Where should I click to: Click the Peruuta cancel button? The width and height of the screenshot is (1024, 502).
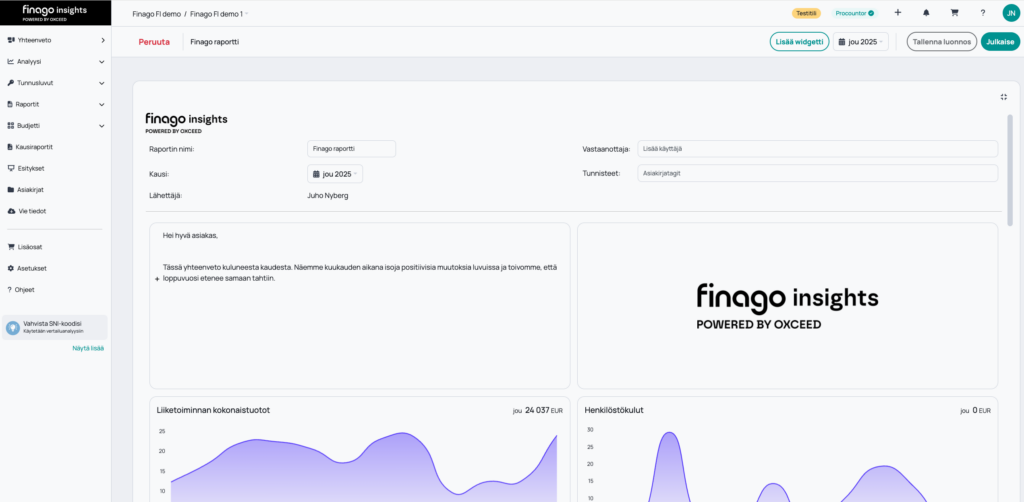click(154, 42)
